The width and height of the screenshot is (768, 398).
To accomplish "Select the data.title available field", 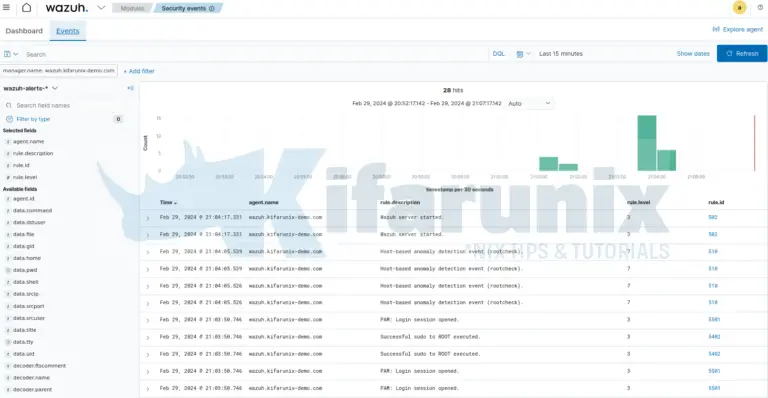I will [x=24, y=330].
